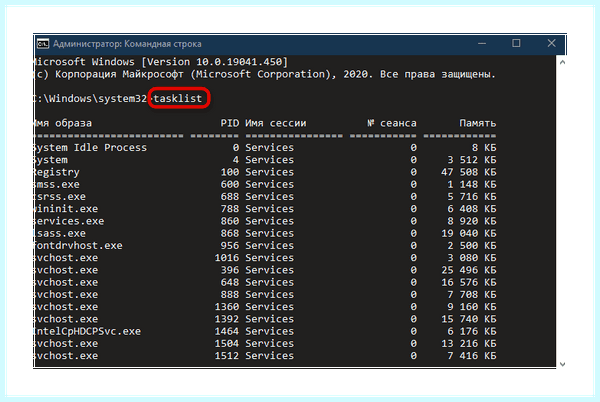This screenshot has width=600, height=402.
Task: Close the Command Prompt window
Action: click(x=551, y=43)
